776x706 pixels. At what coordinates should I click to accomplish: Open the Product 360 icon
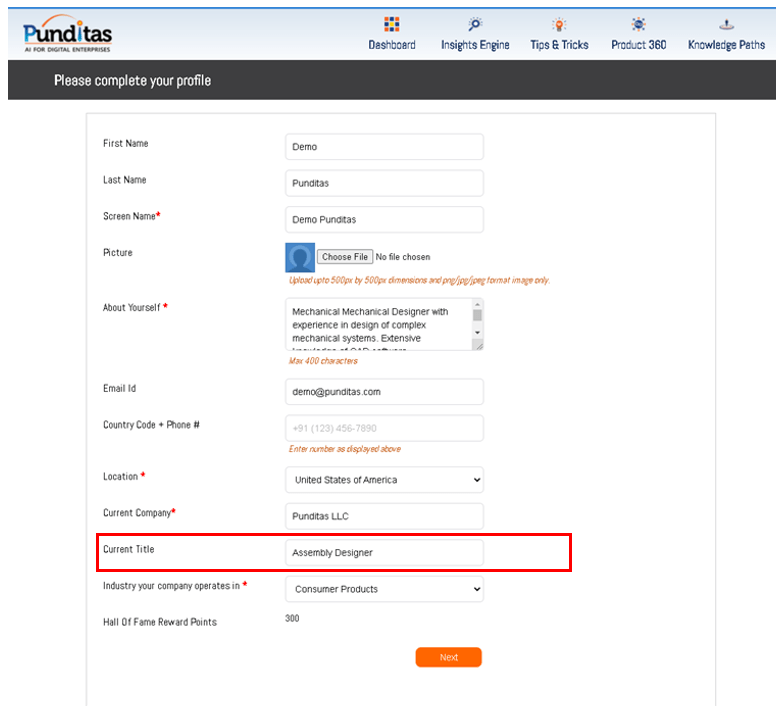[638, 25]
